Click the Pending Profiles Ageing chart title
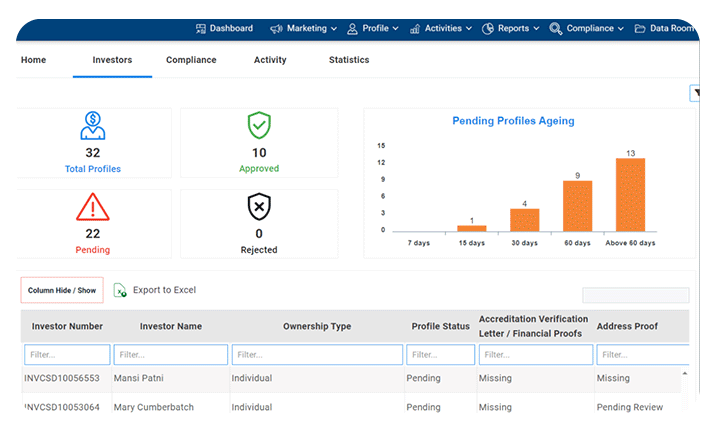This screenshot has height=432, width=721. click(x=513, y=121)
